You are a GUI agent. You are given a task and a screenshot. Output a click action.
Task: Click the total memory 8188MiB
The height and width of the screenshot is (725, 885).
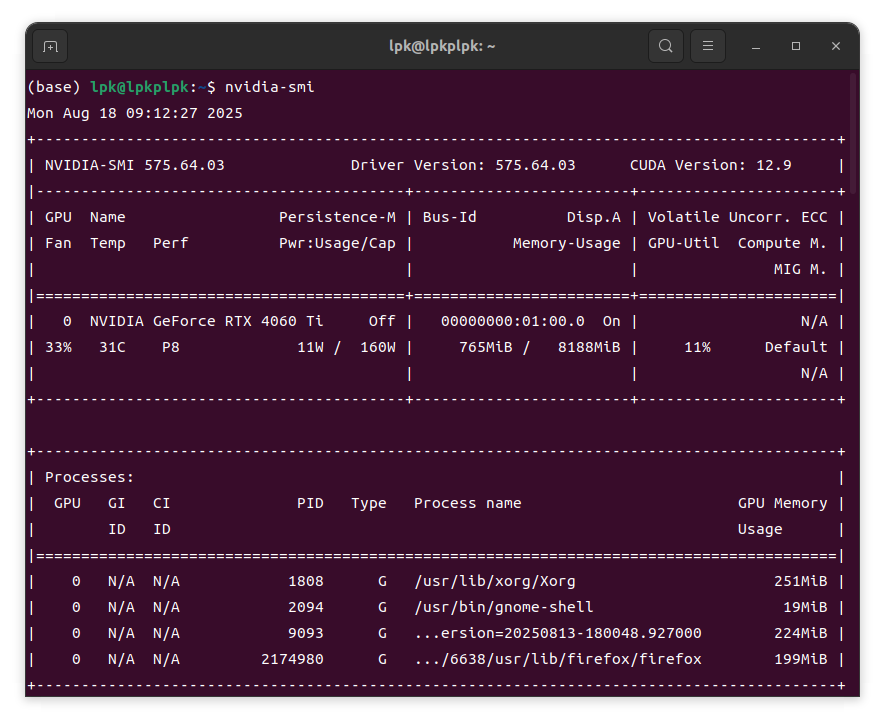pyautogui.click(x=589, y=347)
